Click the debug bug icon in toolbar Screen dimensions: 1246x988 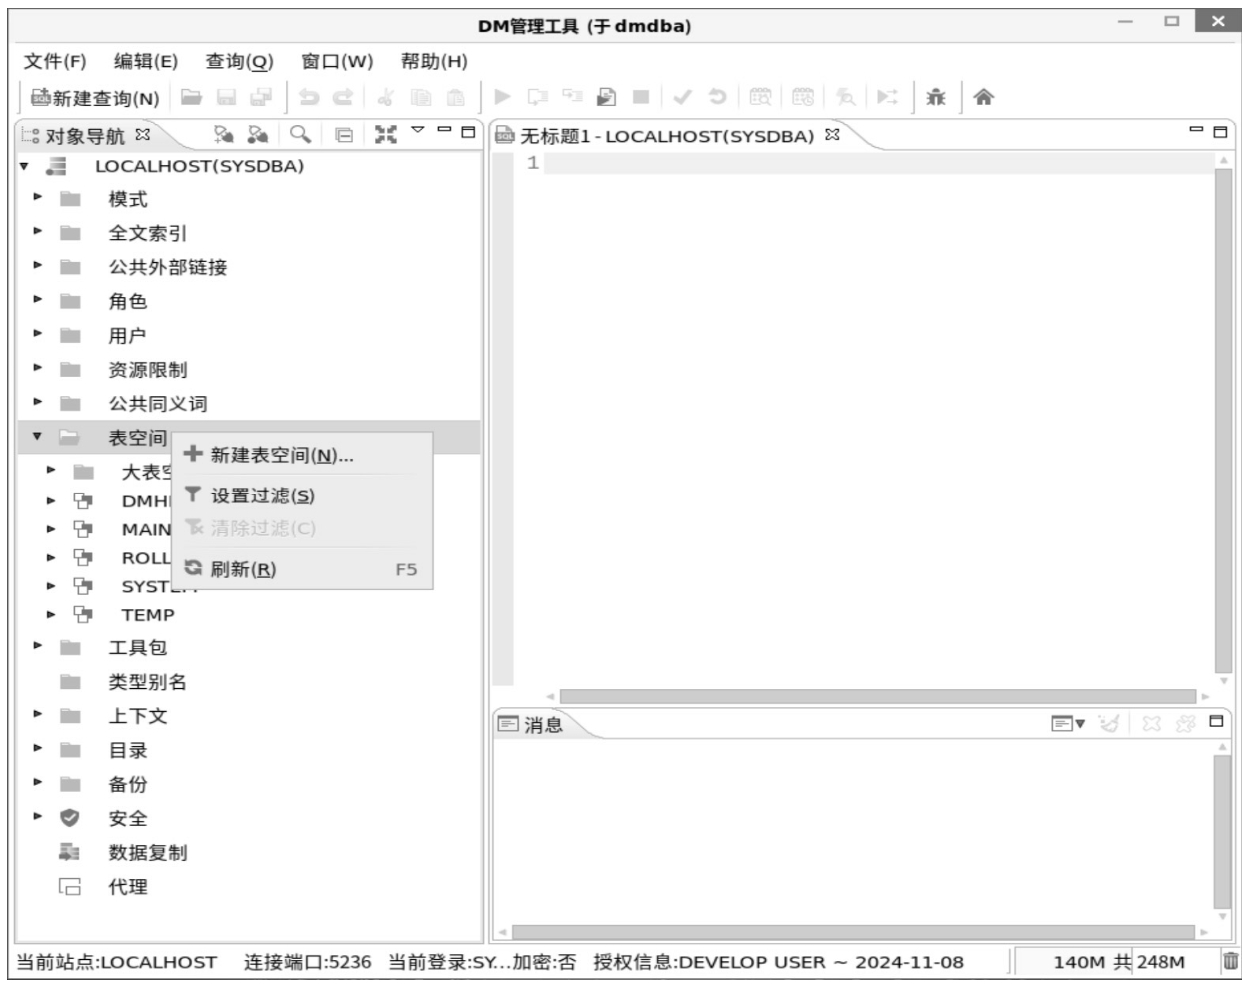[x=935, y=97]
